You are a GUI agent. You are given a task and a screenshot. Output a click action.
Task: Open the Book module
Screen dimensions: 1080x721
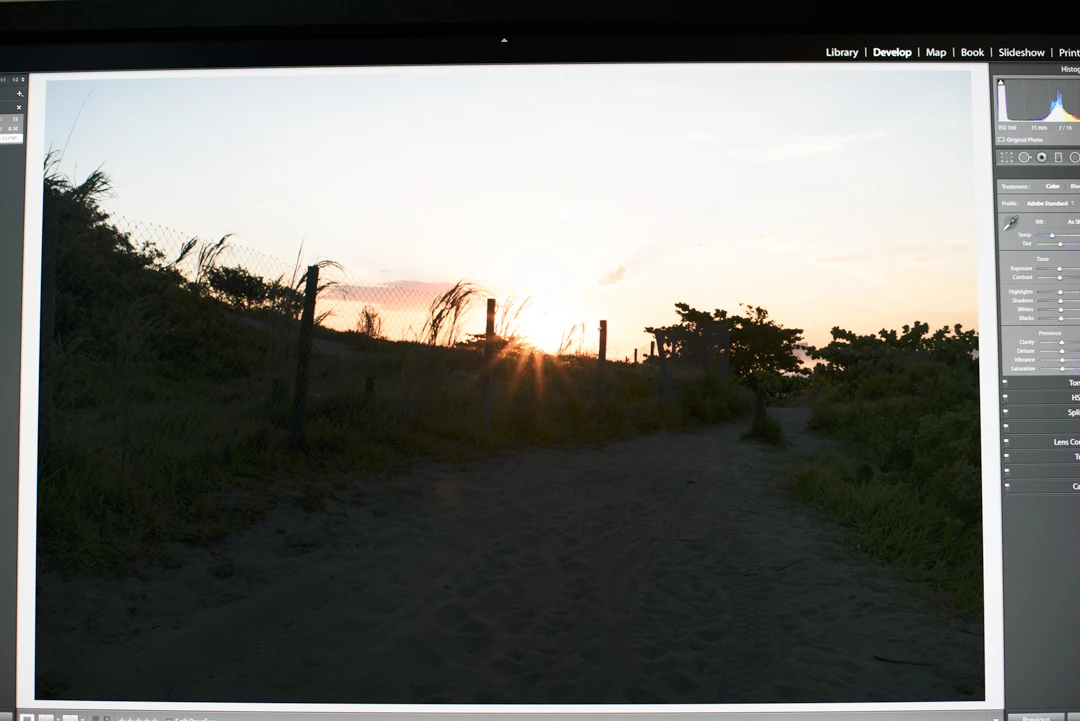click(x=972, y=52)
